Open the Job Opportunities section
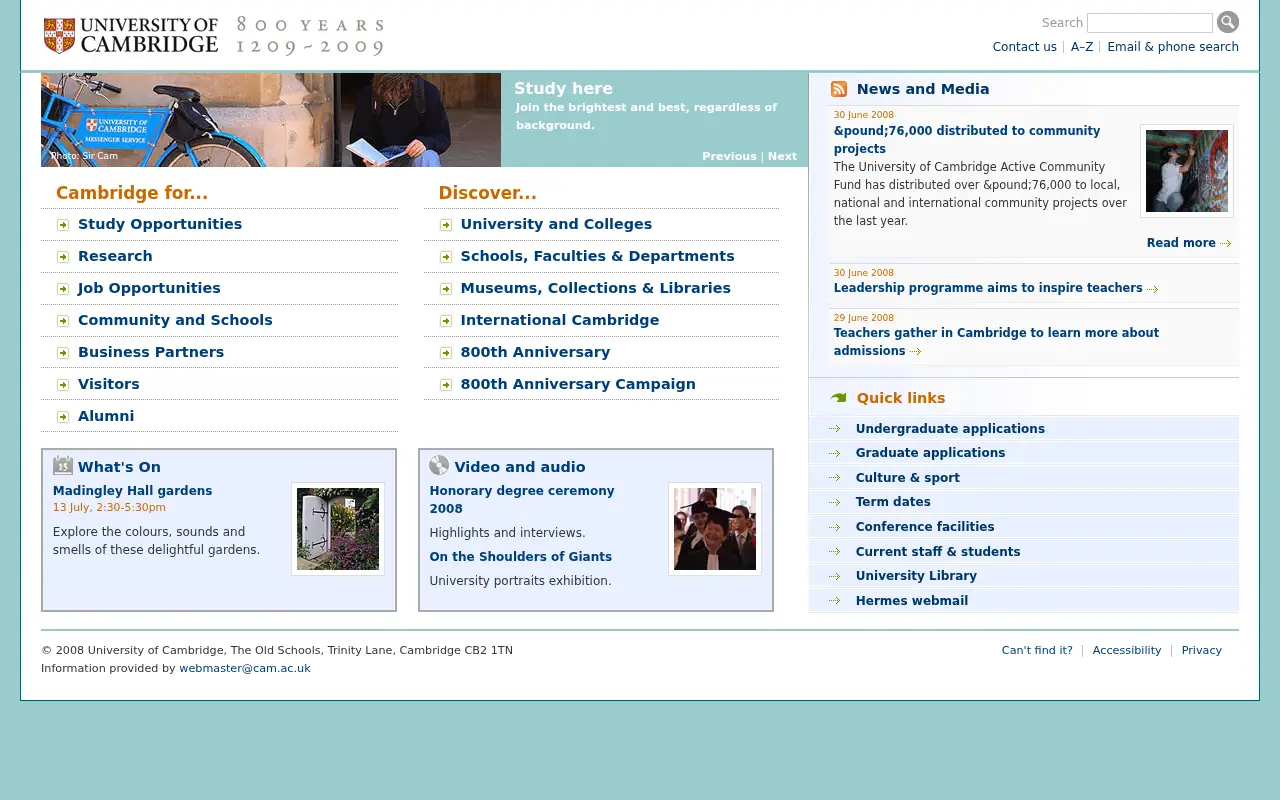The height and width of the screenshot is (800, 1280). click(x=149, y=288)
